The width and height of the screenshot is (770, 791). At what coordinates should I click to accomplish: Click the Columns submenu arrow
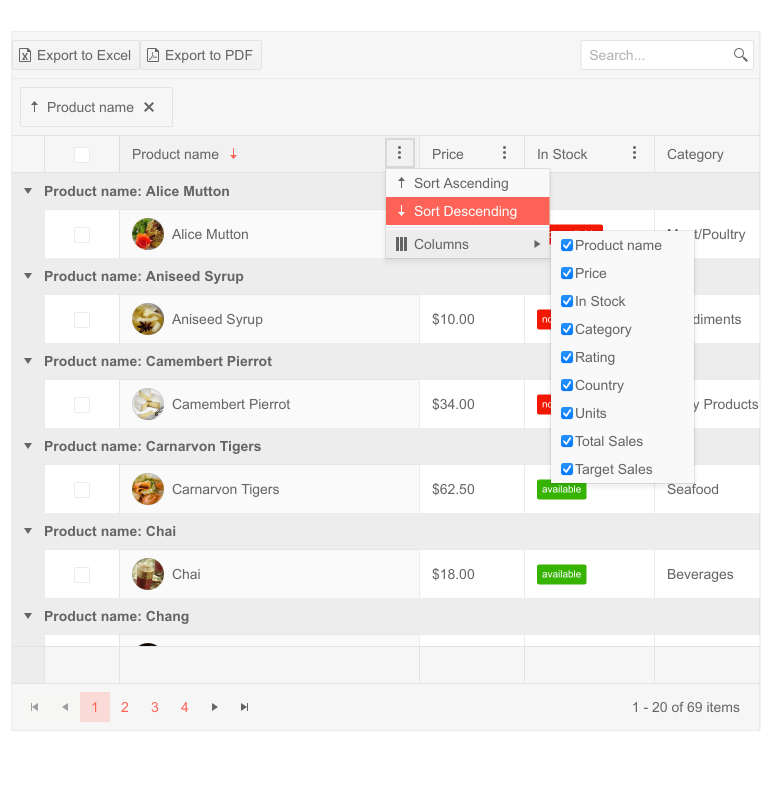(x=537, y=244)
